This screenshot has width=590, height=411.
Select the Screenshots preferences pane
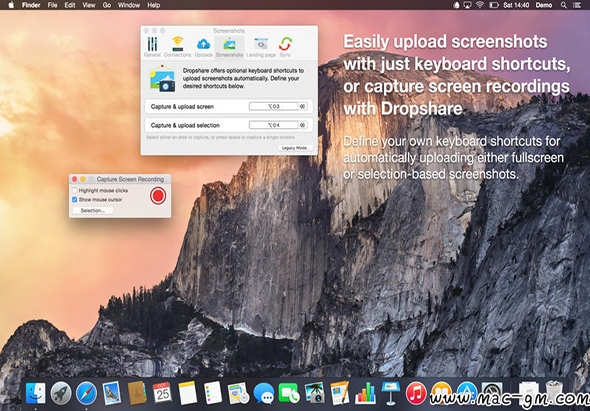(x=229, y=47)
